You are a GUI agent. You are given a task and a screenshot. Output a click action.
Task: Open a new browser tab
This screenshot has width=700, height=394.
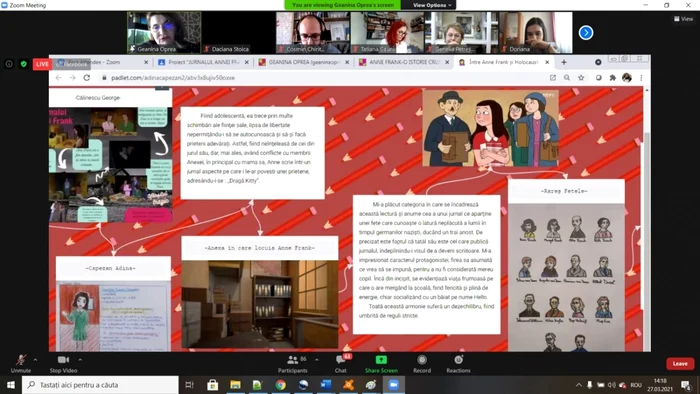564,62
